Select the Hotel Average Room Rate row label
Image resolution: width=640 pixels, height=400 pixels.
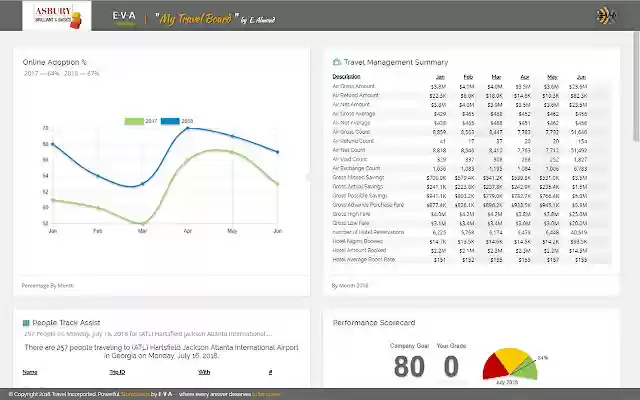[364, 259]
